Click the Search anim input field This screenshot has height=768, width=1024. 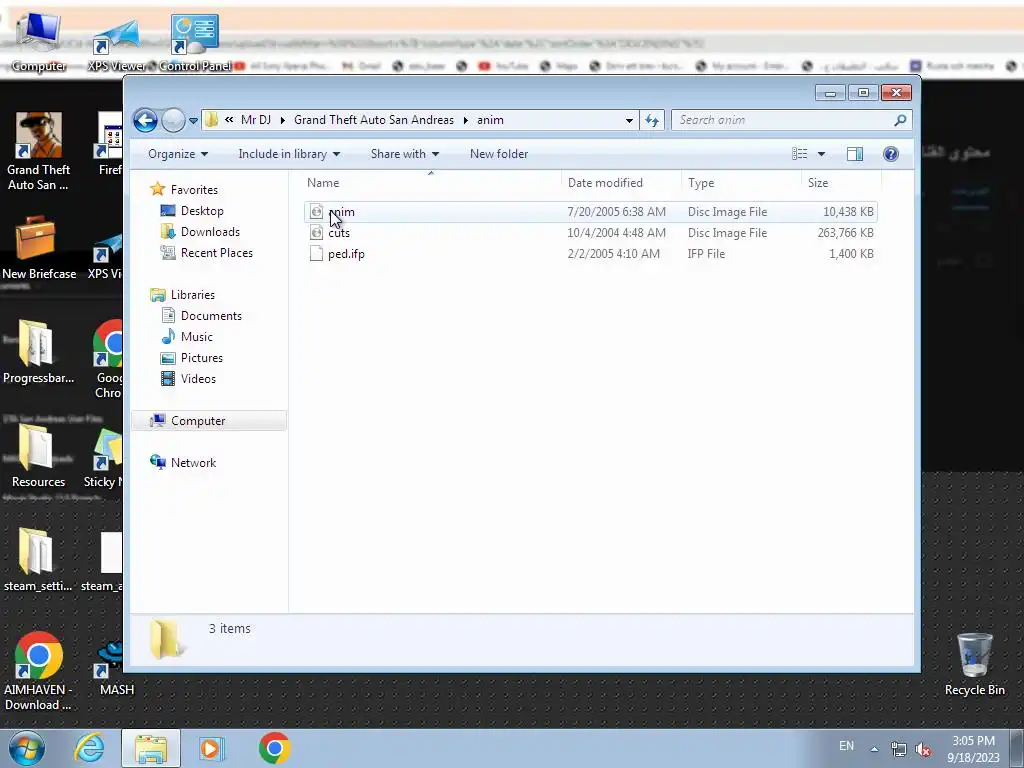click(781, 120)
